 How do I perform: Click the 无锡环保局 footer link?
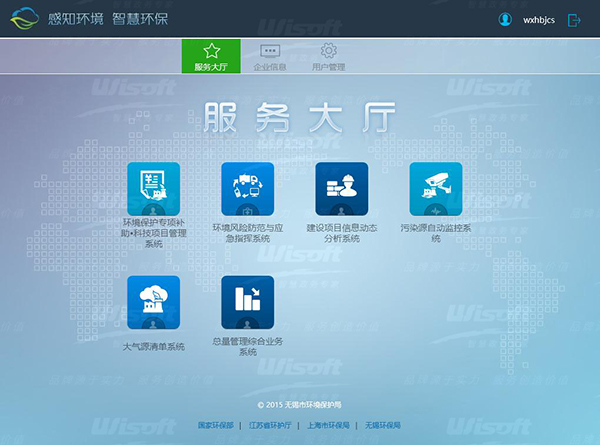(382, 425)
